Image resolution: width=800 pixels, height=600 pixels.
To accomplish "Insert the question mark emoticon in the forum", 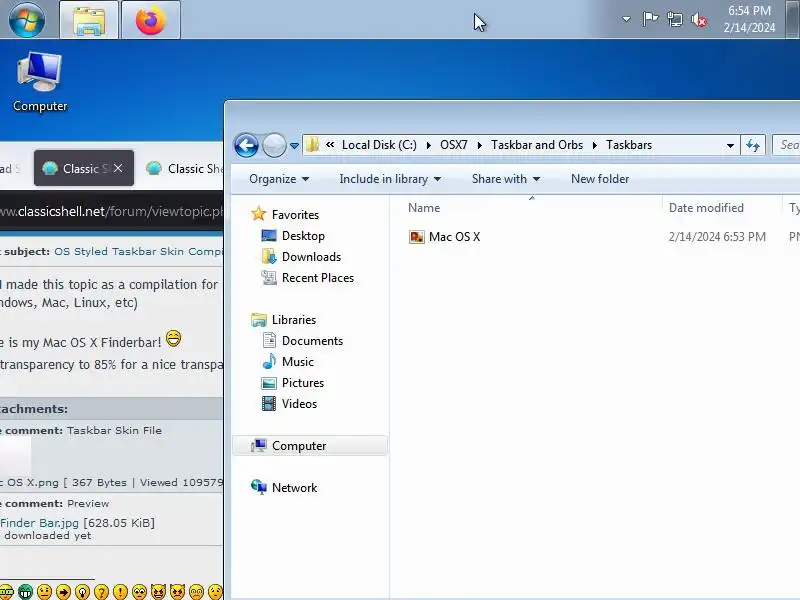I will 102,592.
